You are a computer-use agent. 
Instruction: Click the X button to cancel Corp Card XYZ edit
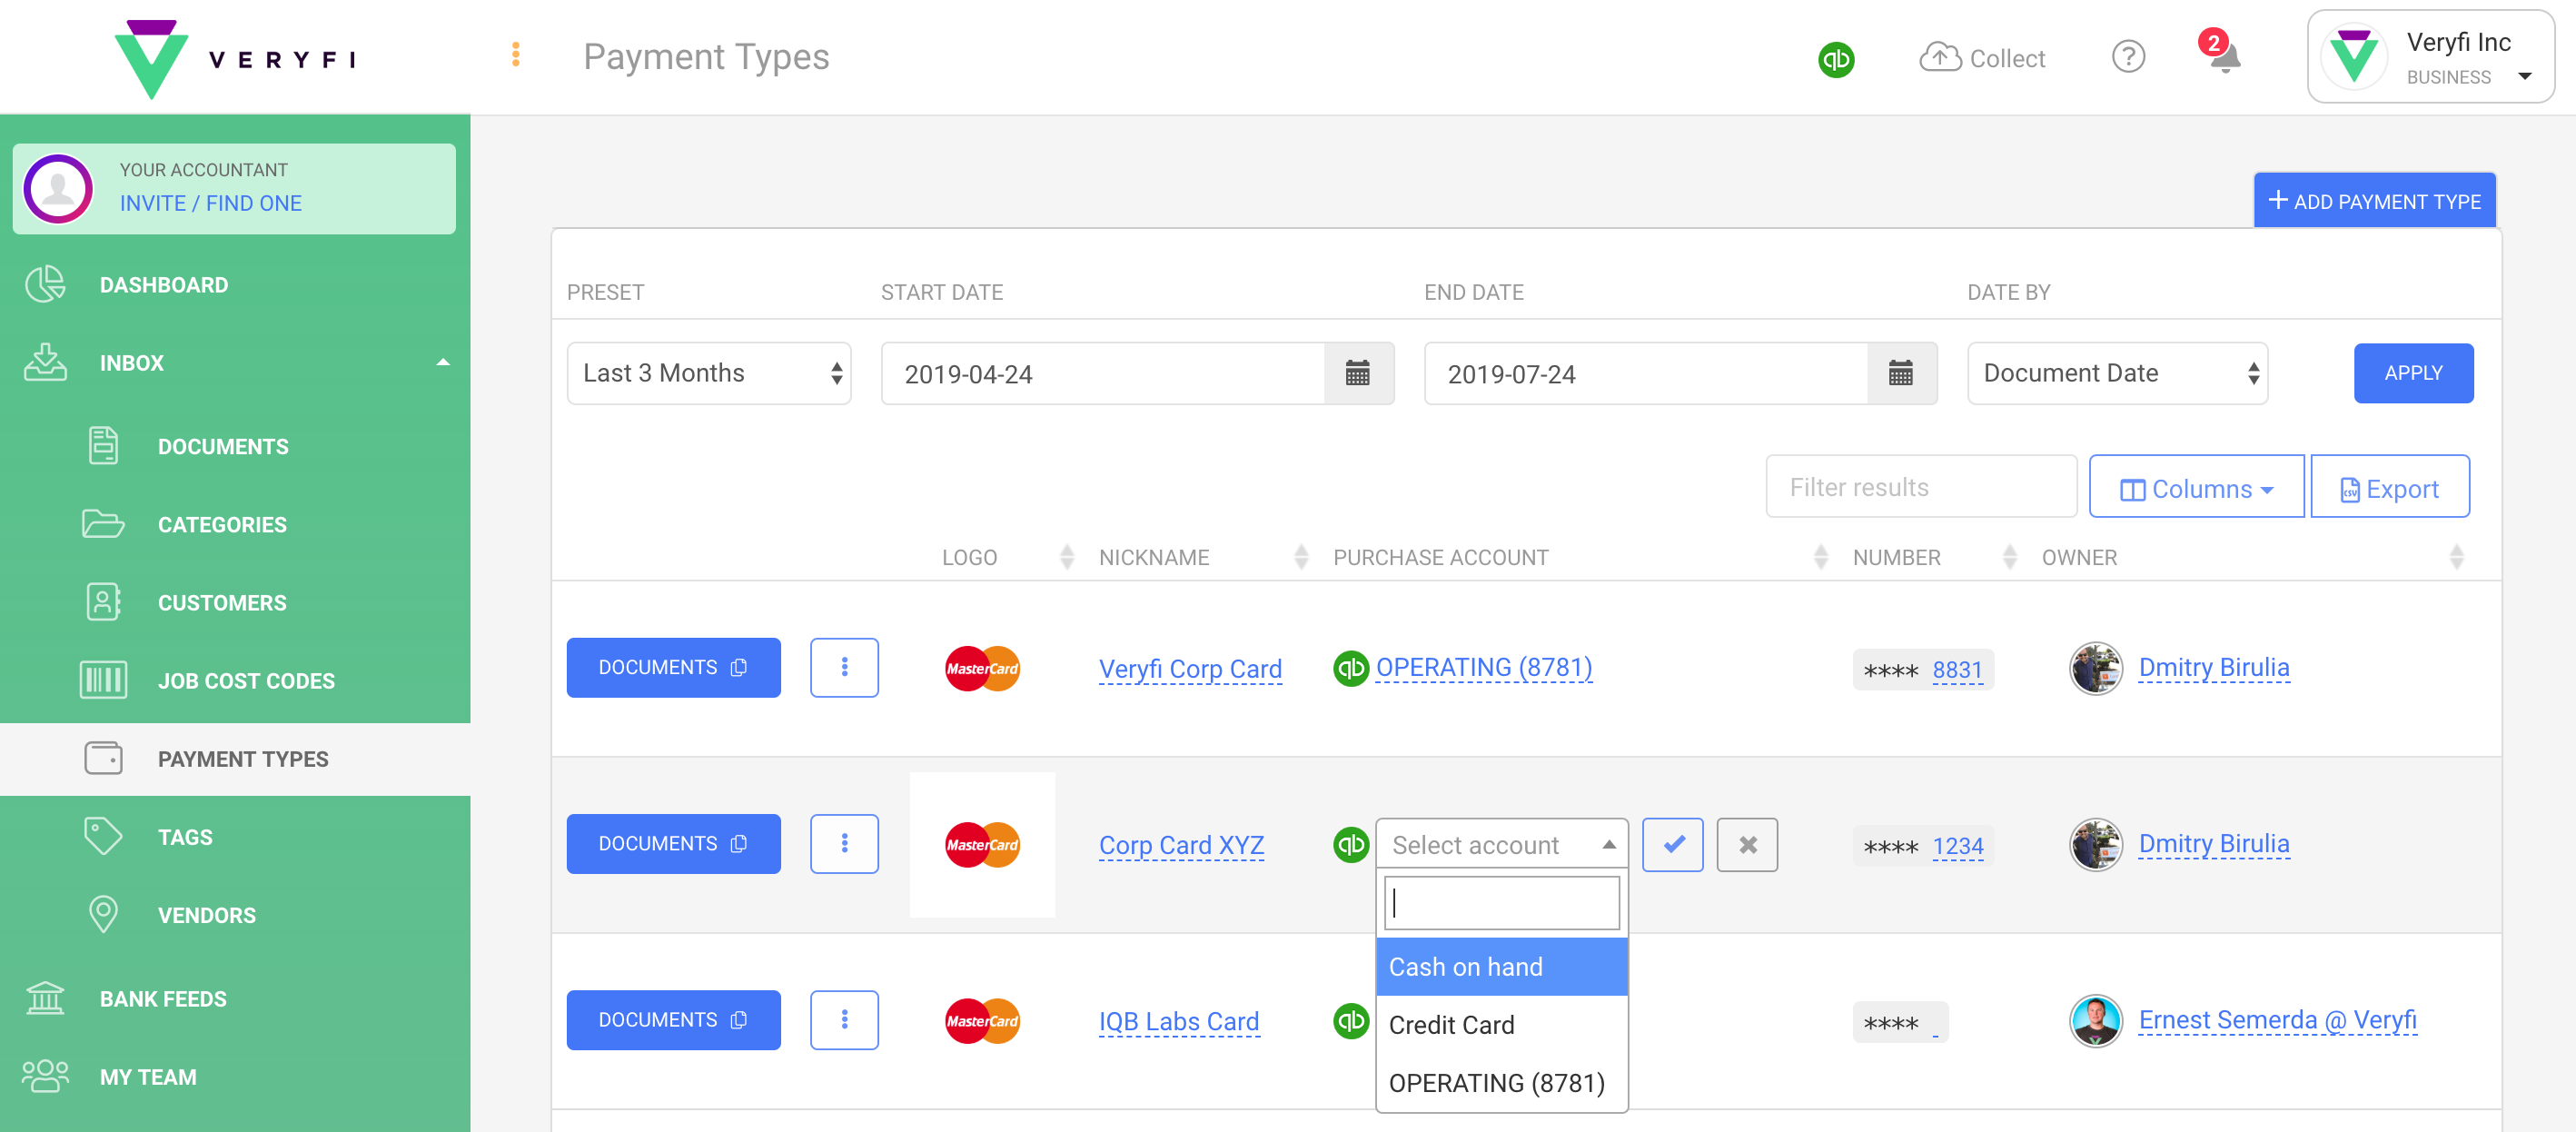pyautogui.click(x=1748, y=843)
